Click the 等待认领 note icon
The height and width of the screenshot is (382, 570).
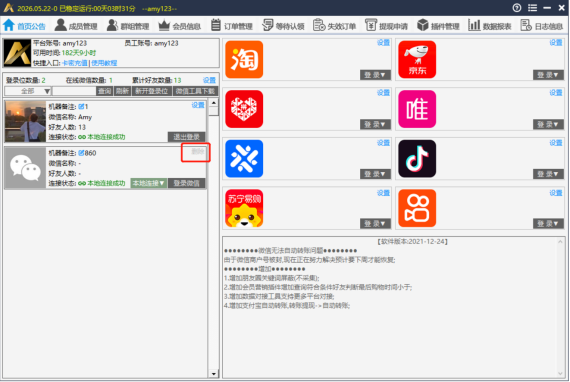click(268, 25)
